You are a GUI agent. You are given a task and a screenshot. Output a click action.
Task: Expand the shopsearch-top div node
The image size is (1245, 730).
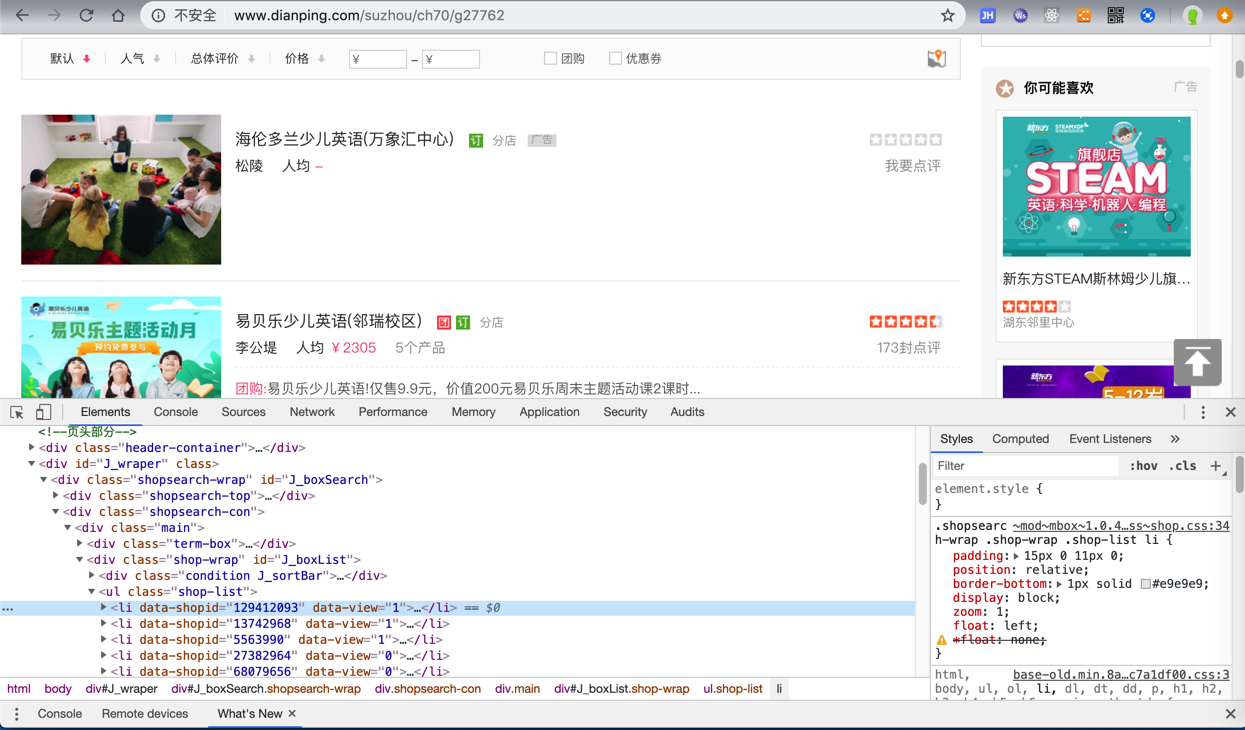(56, 496)
